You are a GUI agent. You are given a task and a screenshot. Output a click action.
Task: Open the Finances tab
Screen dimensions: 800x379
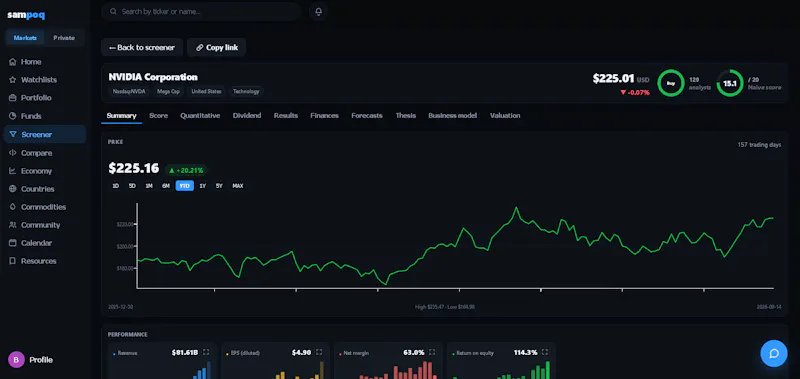pyautogui.click(x=324, y=116)
